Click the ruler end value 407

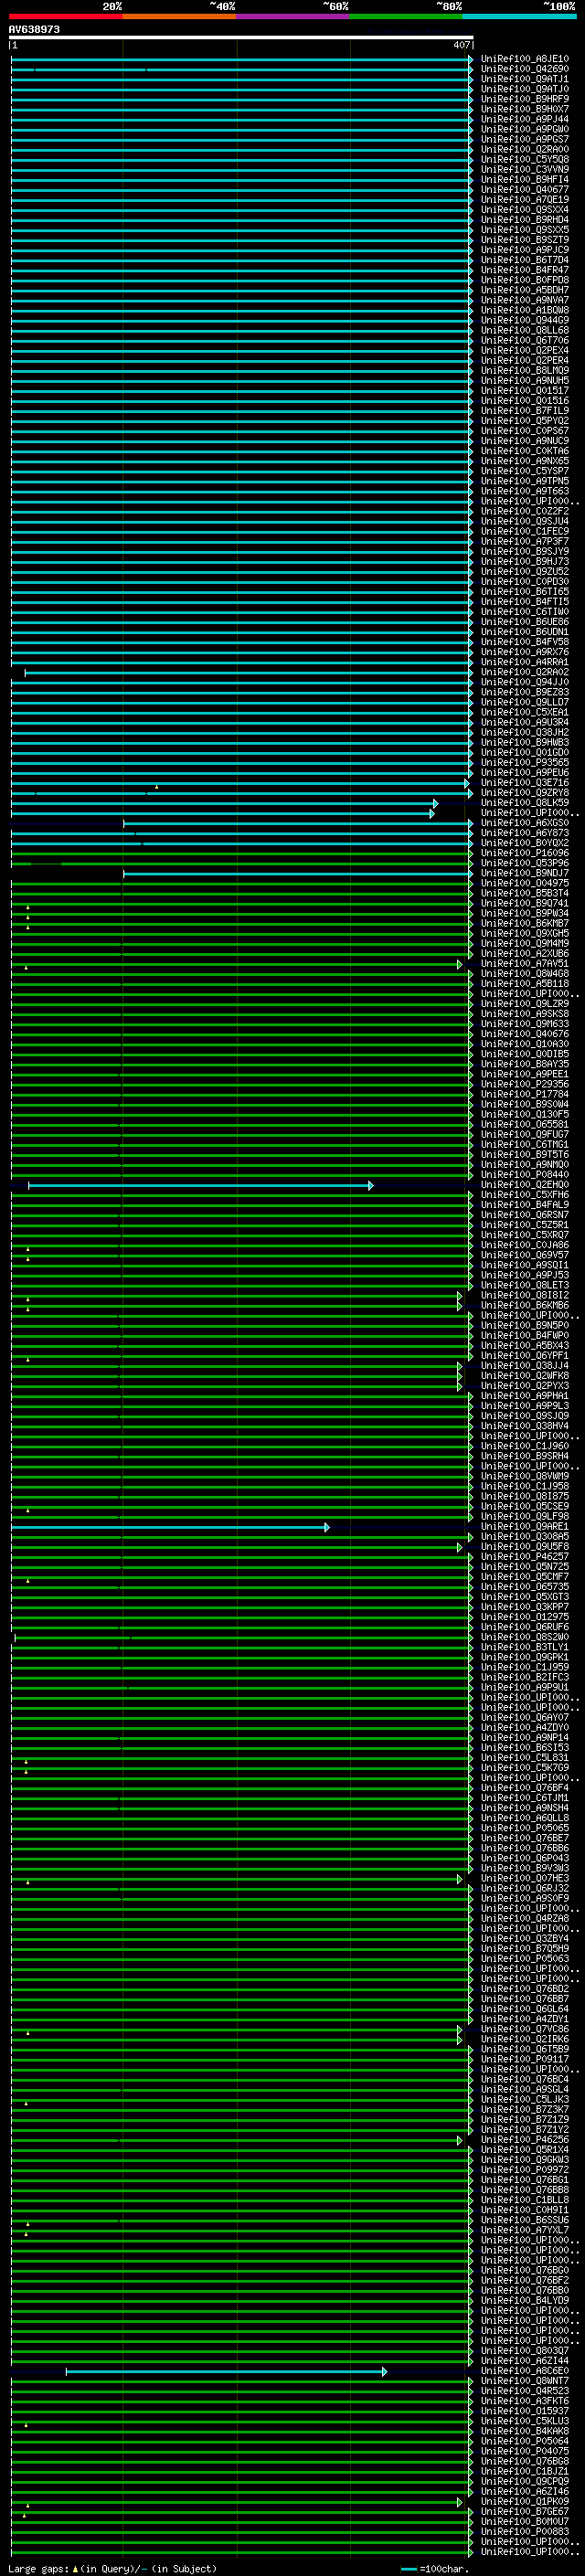coord(461,45)
